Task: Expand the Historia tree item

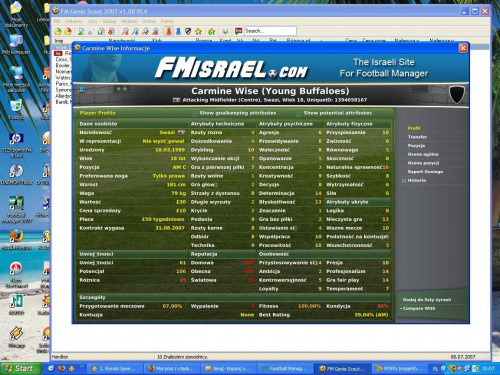Action: (404, 181)
